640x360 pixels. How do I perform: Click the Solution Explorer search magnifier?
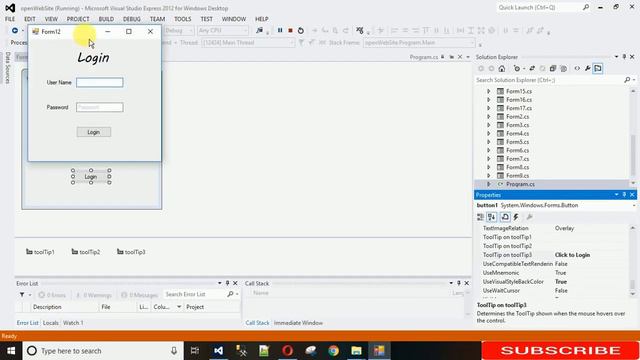(627, 80)
